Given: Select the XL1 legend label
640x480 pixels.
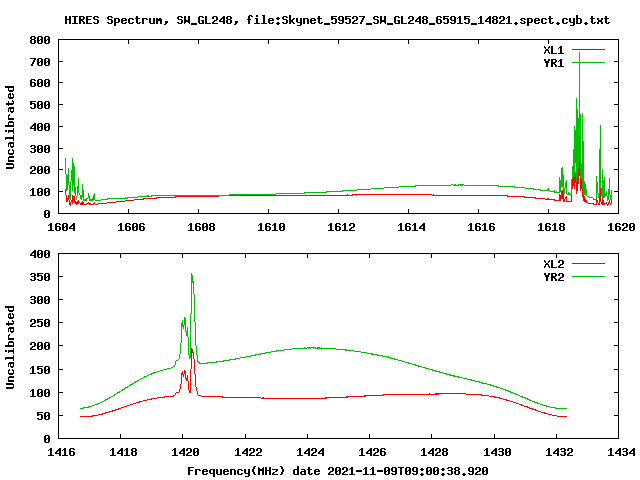Looking at the screenshot, I should [553, 50].
